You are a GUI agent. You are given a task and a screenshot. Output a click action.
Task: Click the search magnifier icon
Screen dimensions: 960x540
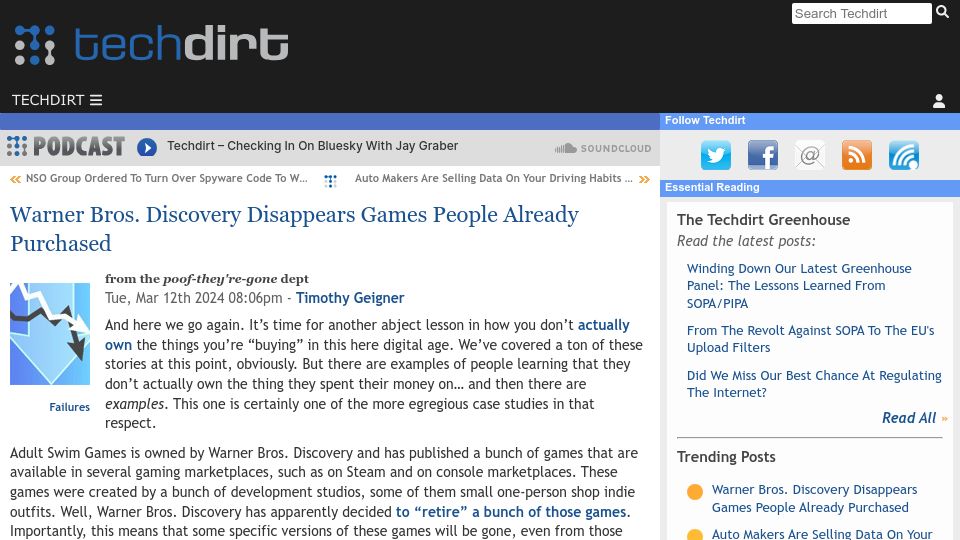pos(942,12)
